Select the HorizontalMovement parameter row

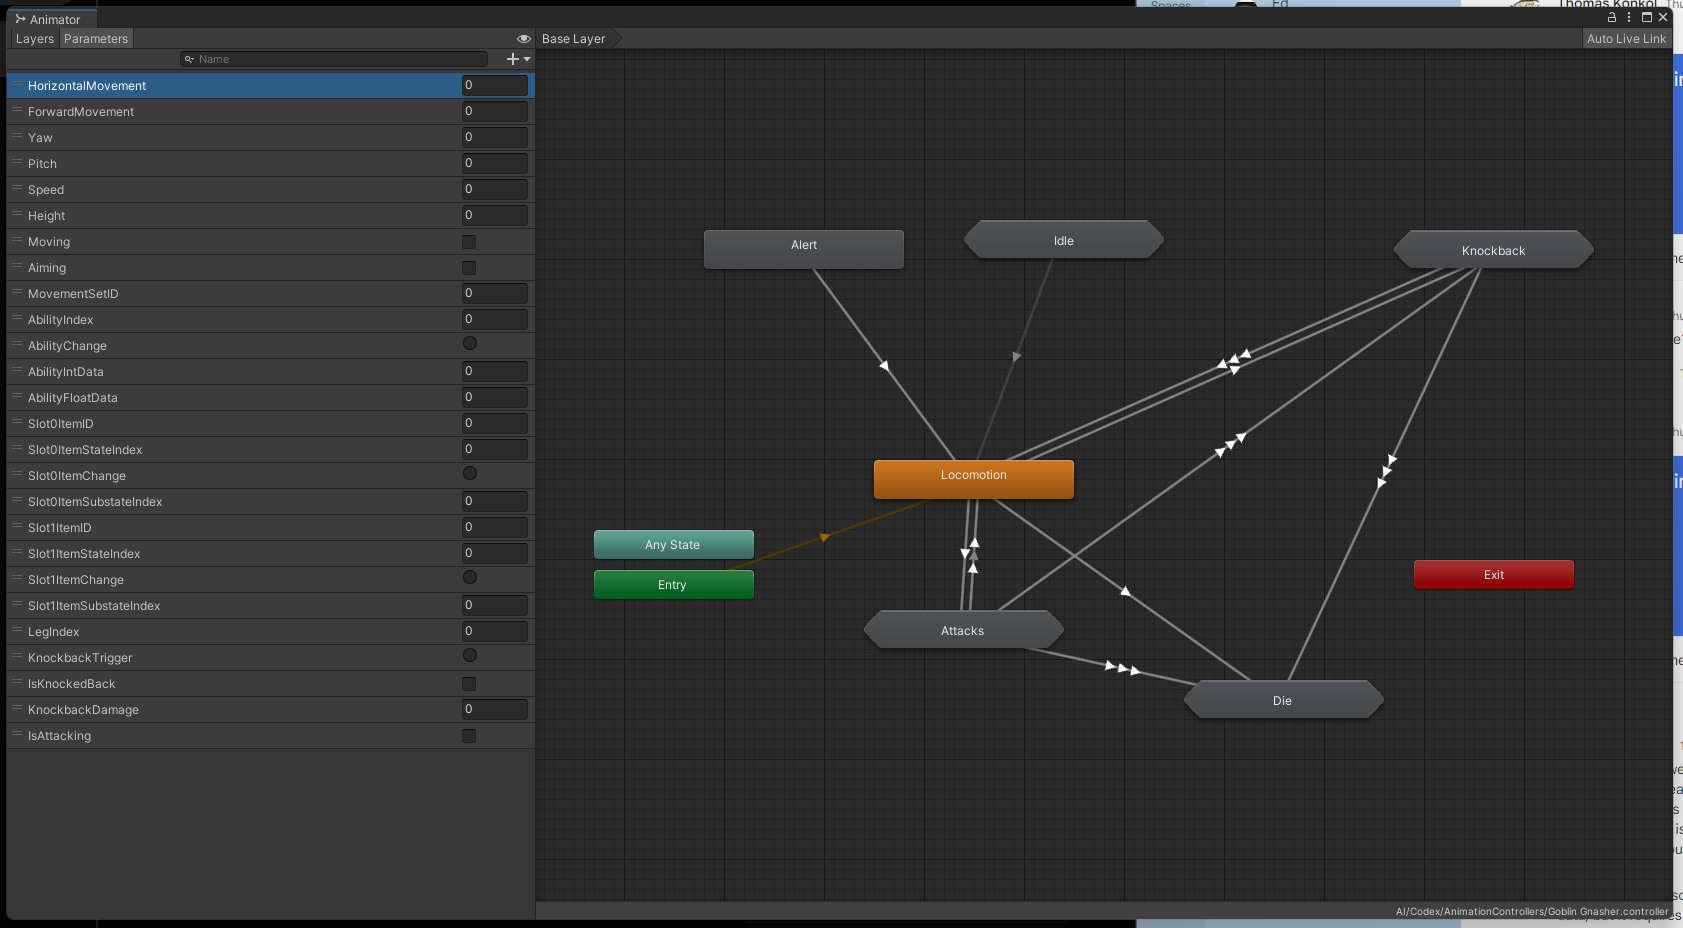point(271,86)
